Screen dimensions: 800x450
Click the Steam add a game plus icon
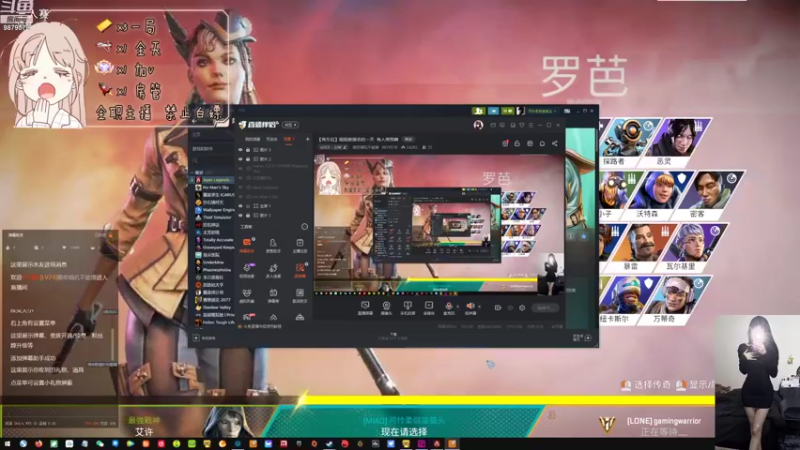click(196, 338)
